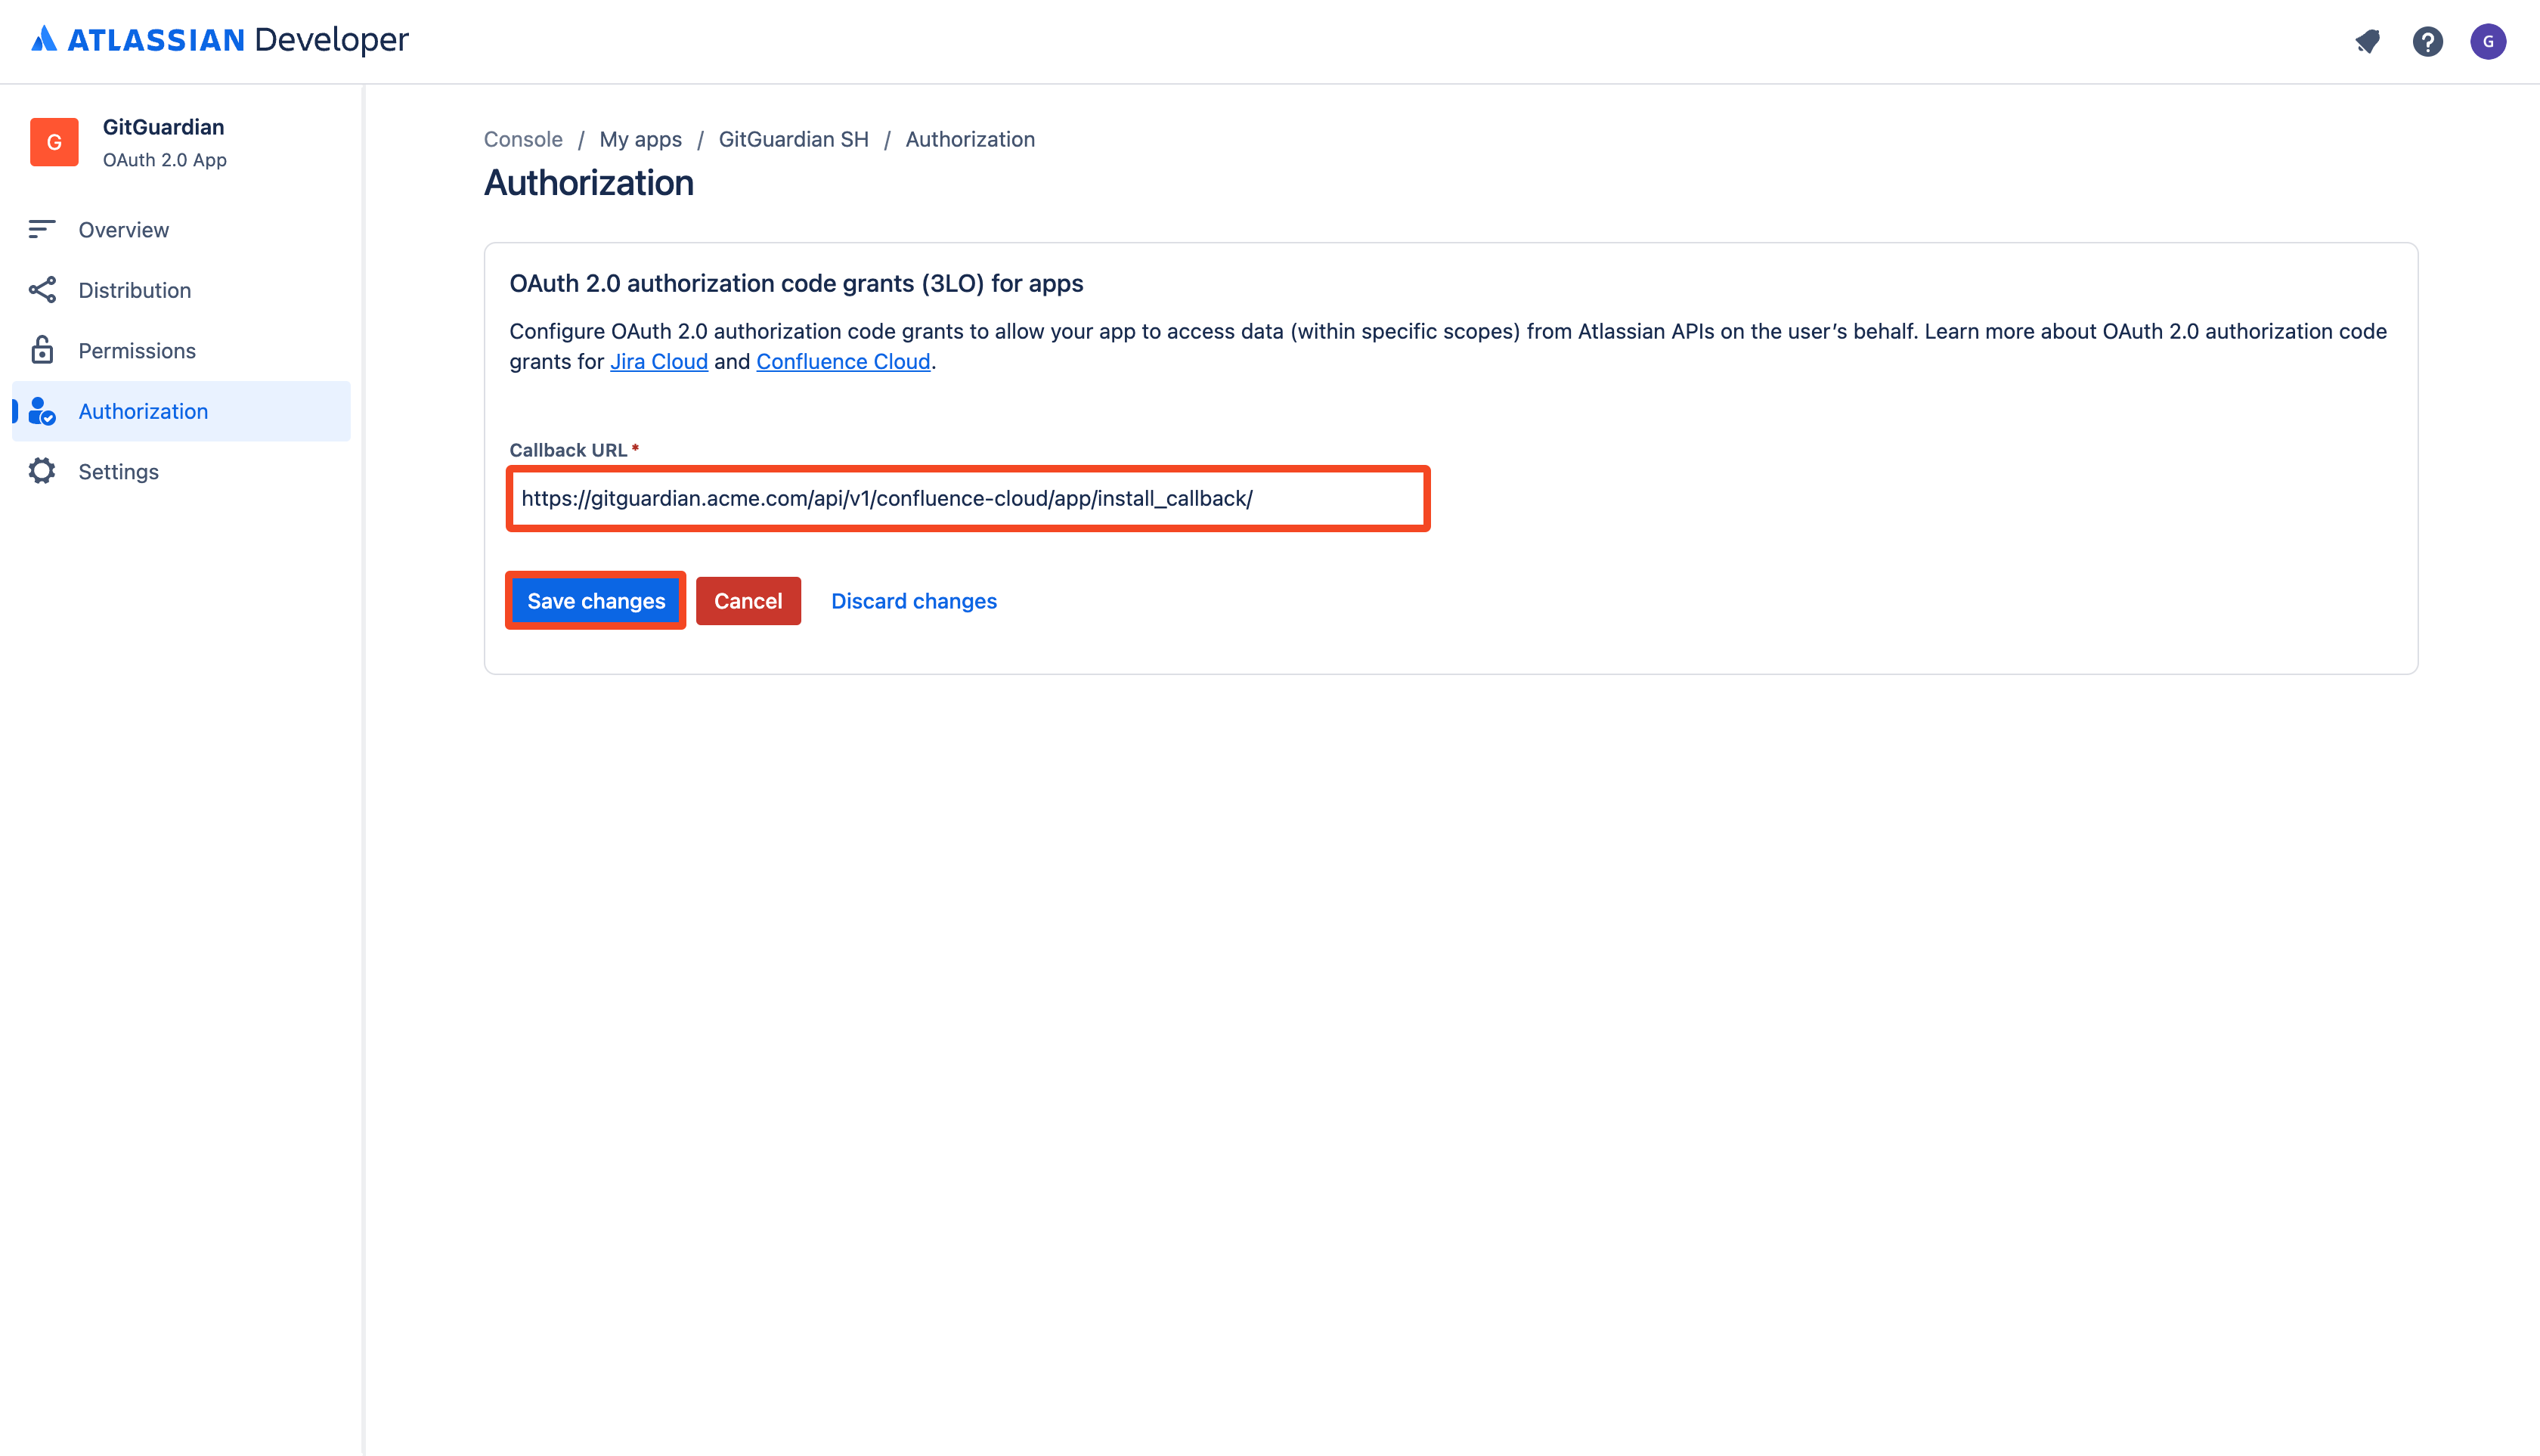Click the orange GitGuardian app avatar

54,142
